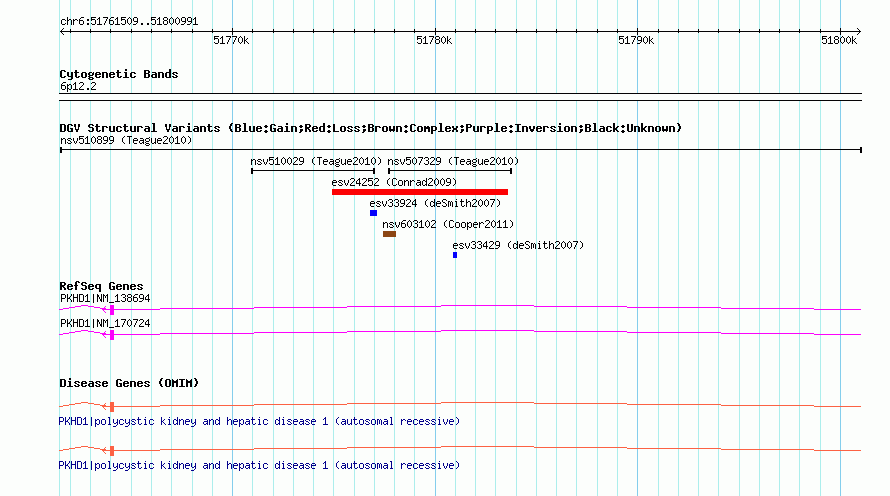Click the esv33429 (deSmith2007) label

point(518,245)
